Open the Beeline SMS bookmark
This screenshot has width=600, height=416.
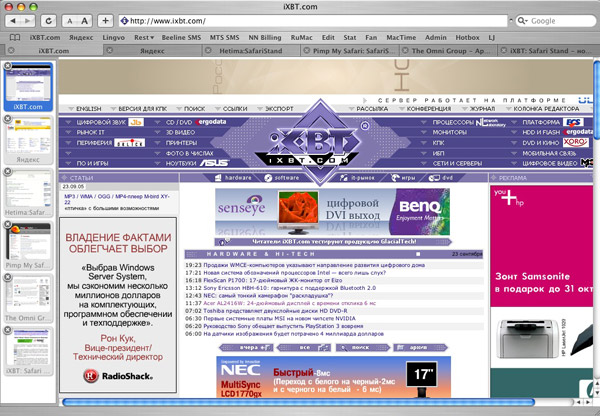click(x=181, y=38)
